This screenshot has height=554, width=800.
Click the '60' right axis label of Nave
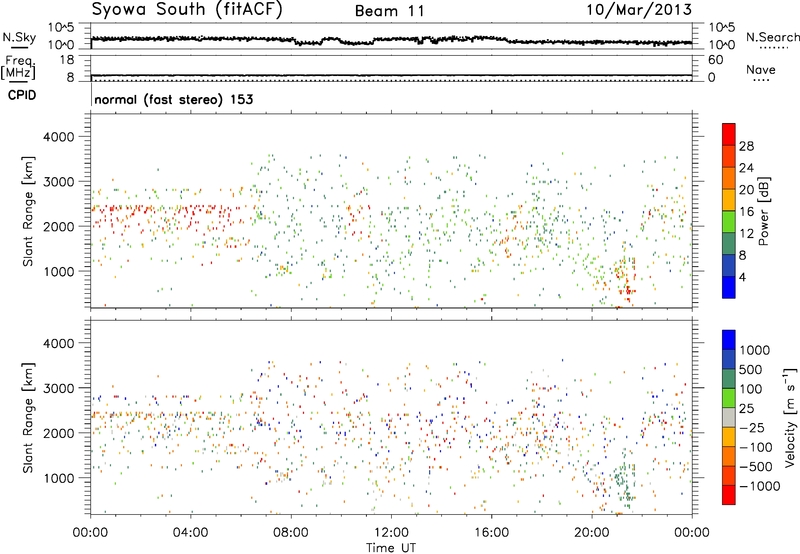click(x=716, y=60)
